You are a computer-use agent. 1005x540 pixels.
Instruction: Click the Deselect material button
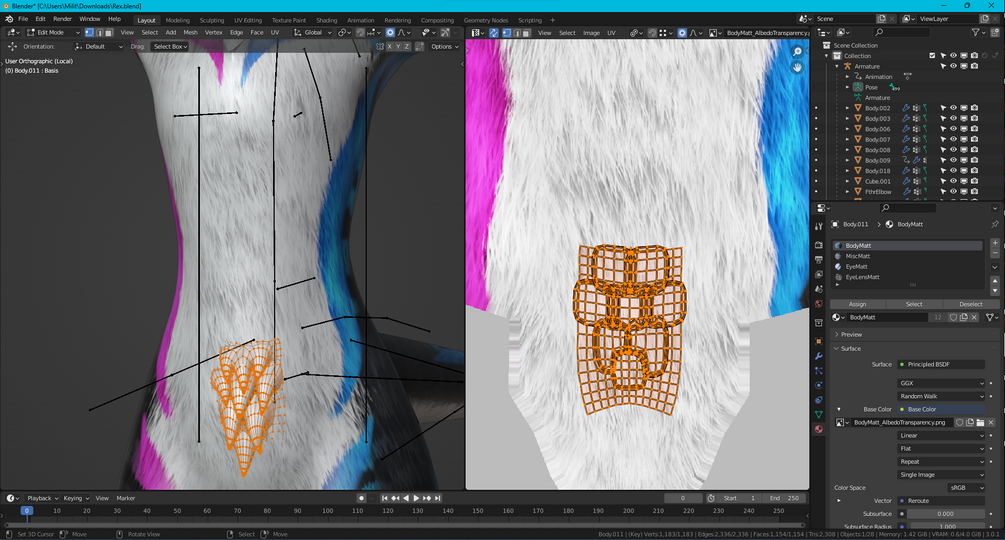[x=970, y=304]
